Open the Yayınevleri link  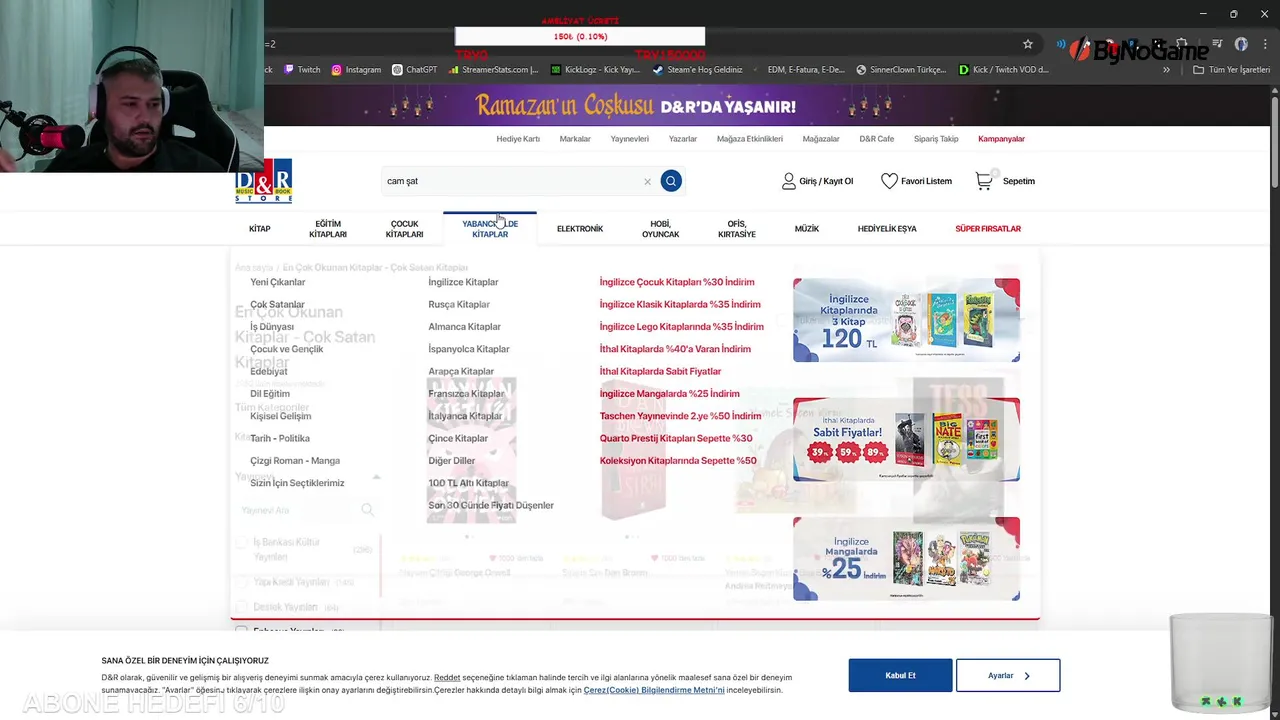pos(630,139)
